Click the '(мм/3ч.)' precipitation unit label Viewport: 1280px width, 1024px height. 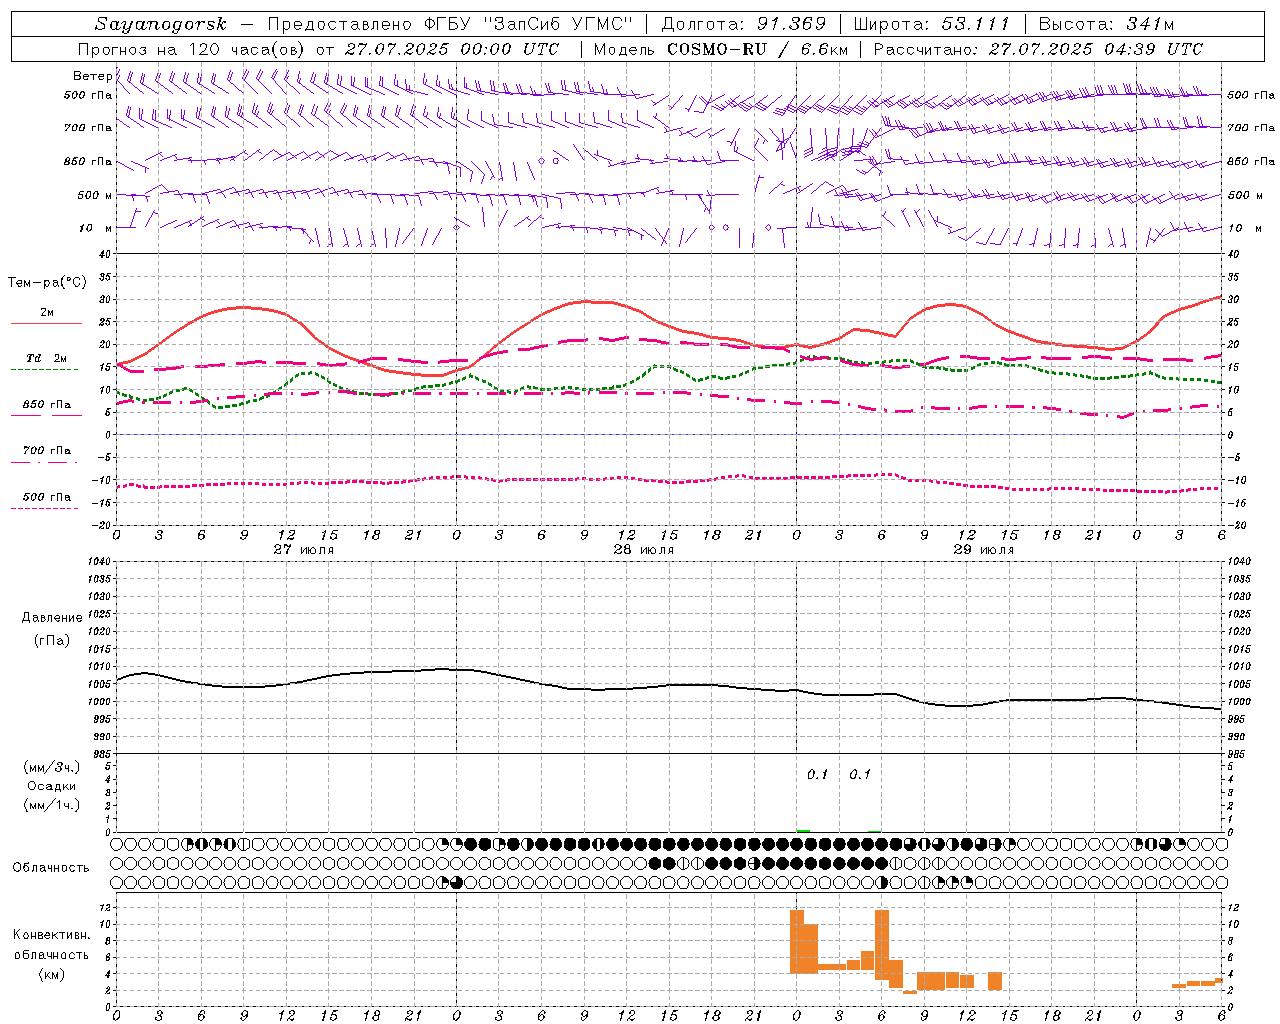tap(52, 767)
